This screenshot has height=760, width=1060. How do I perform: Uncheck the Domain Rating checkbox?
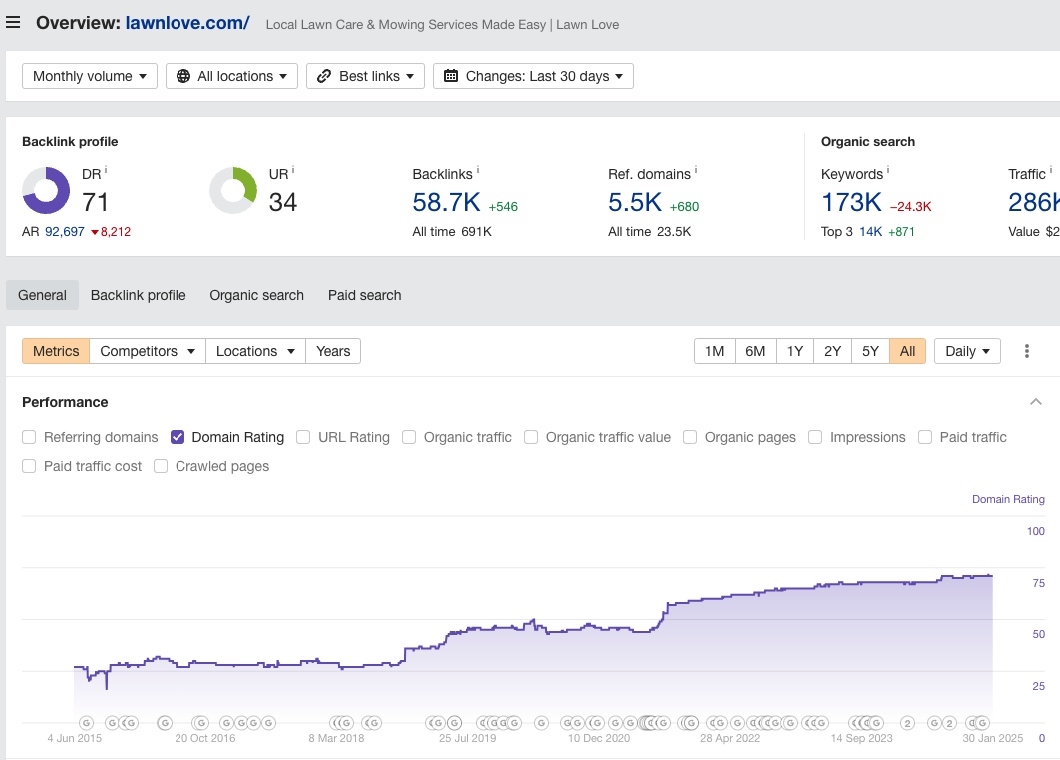[177, 437]
